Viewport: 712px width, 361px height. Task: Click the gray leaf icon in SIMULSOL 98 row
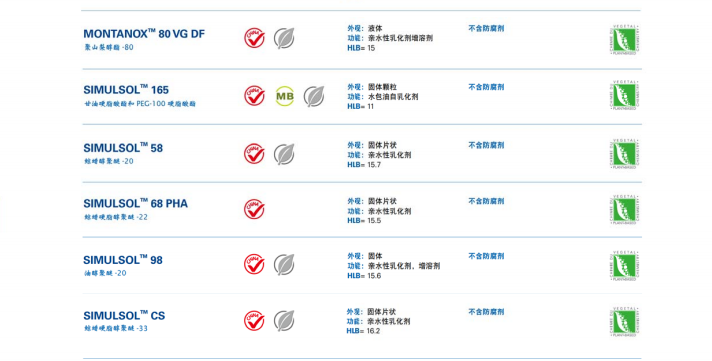click(284, 264)
